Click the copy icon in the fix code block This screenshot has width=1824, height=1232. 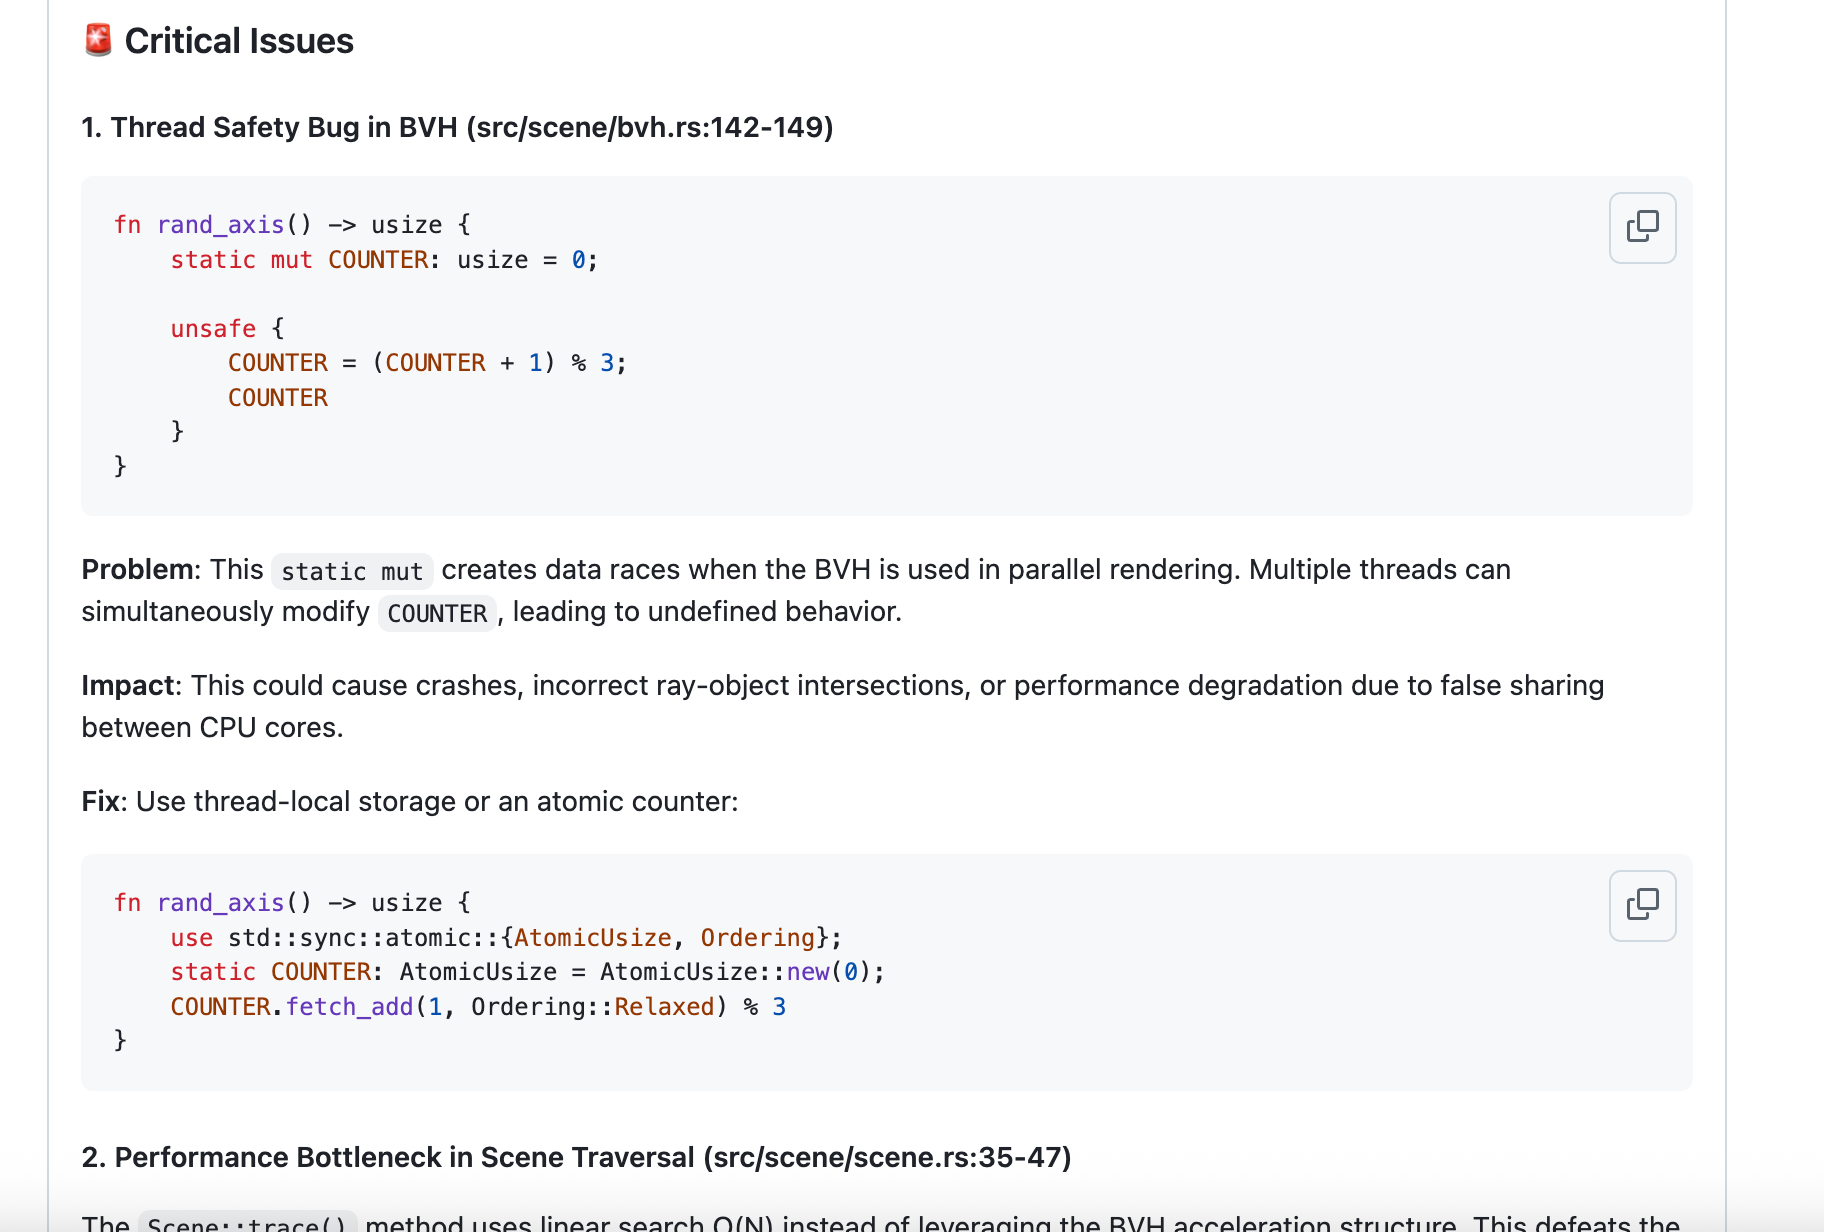[1641, 906]
